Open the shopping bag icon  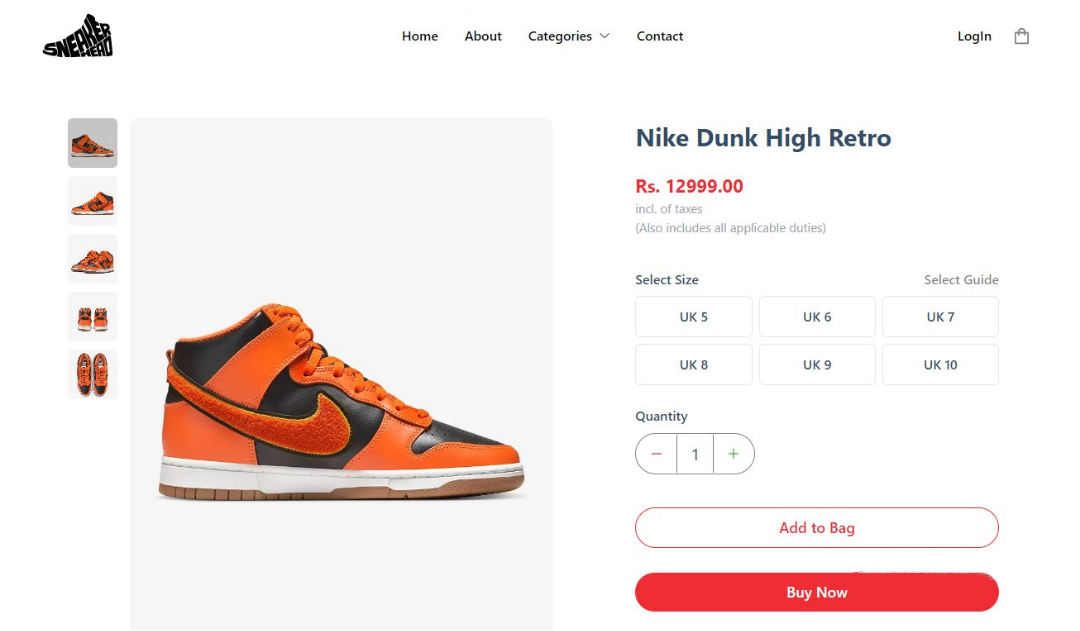pyautogui.click(x=1021, y=35)
